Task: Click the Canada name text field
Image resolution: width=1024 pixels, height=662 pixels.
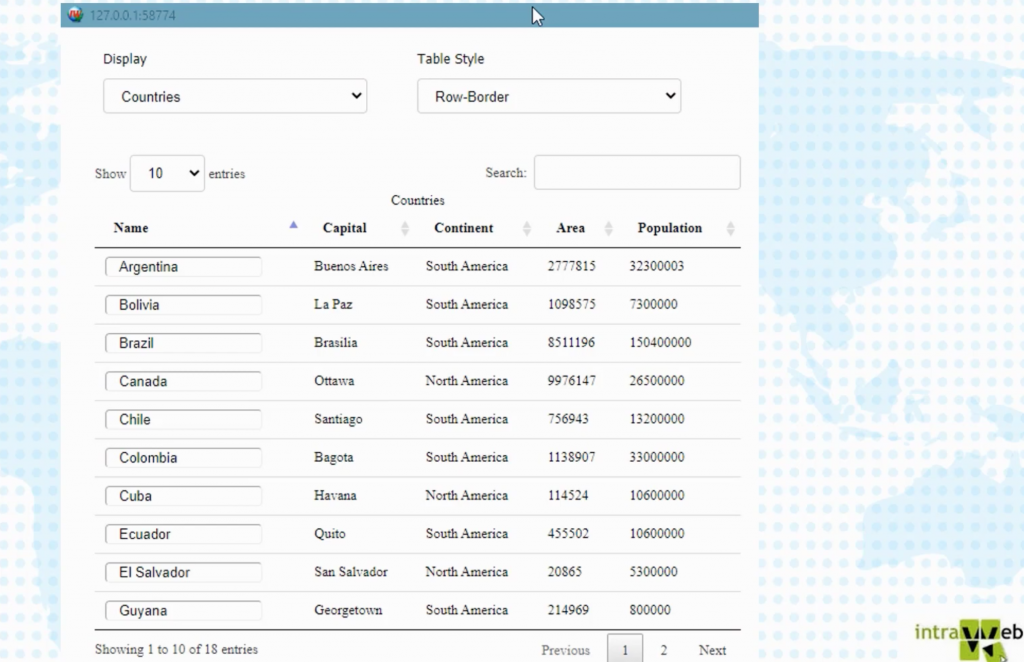Action: (x=183, y=381)
